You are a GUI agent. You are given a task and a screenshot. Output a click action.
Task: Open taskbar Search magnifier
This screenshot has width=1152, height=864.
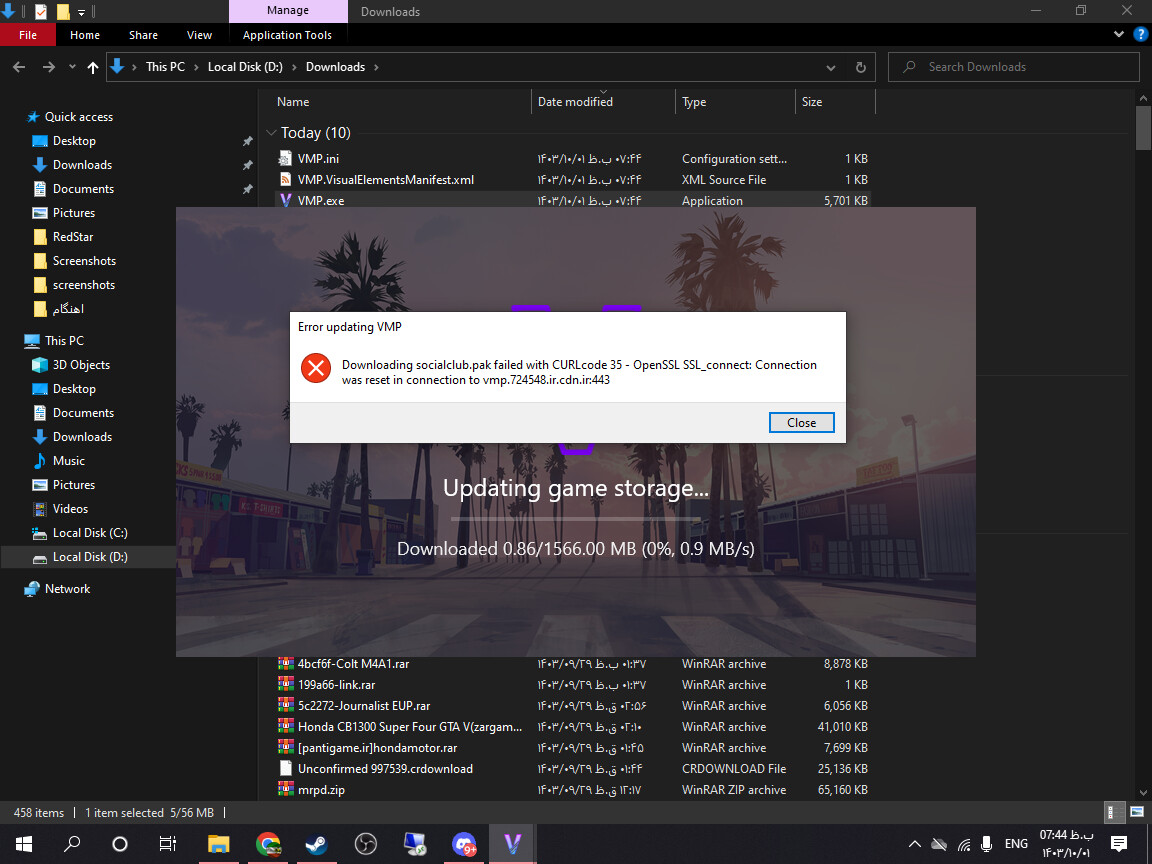(71, 843)
